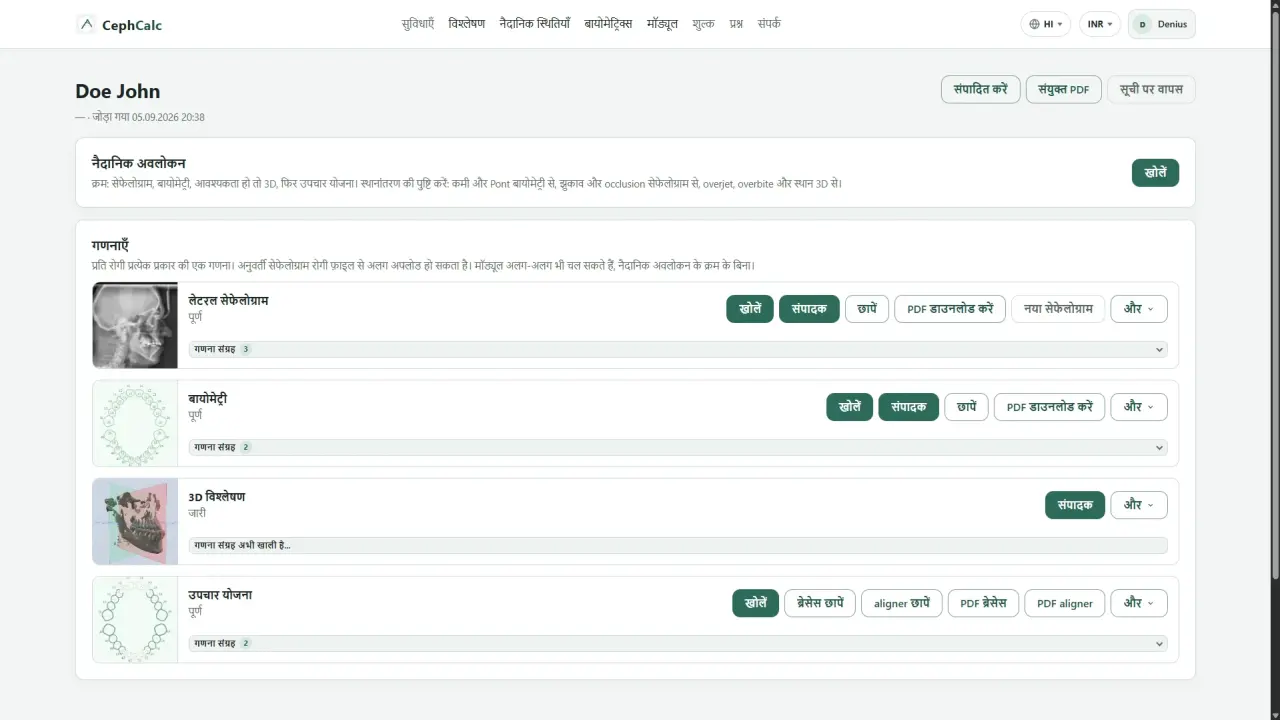Click सूची पर वापस button
Viewport: 1280px width, 720px height.
click(1151, 89)
